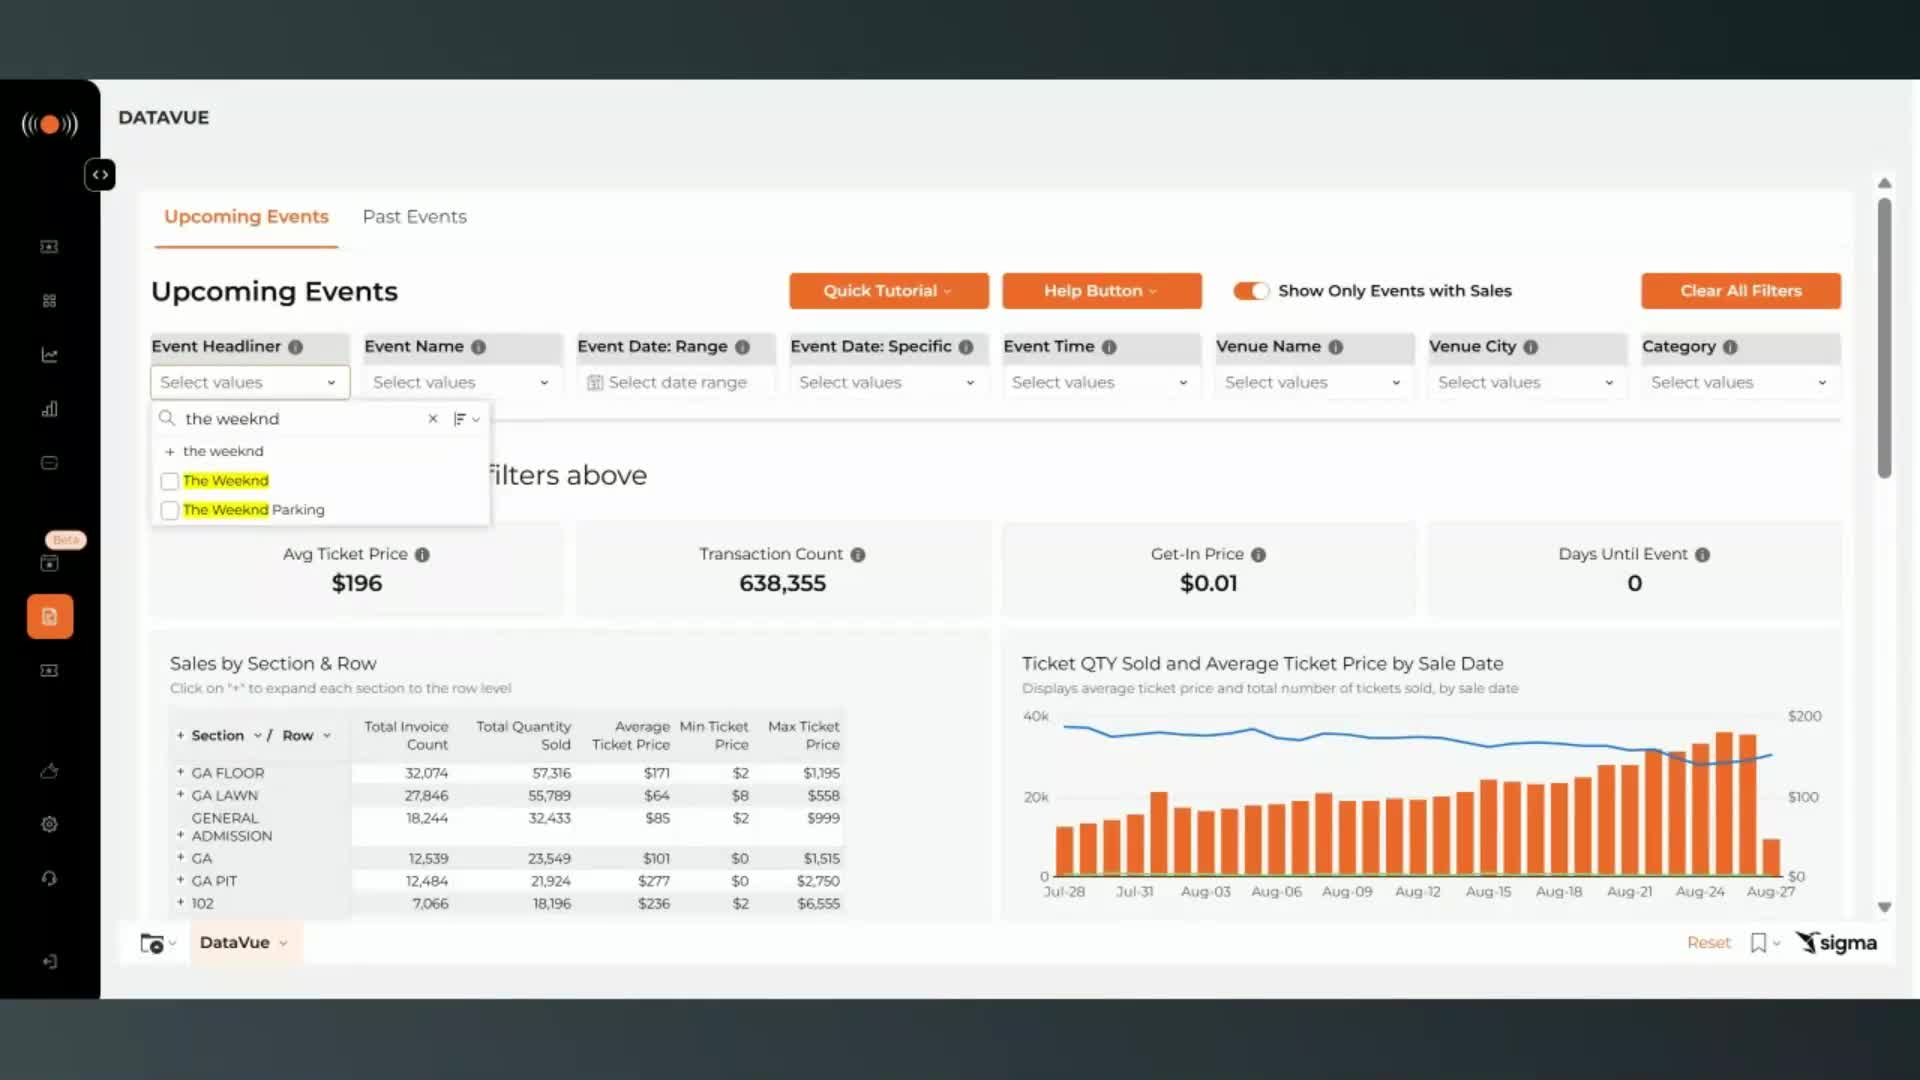This screenshot has height=1080, width=1920.
Task: Open the first ticket icon in the left sidebar
Action: (x=49, y=247)
